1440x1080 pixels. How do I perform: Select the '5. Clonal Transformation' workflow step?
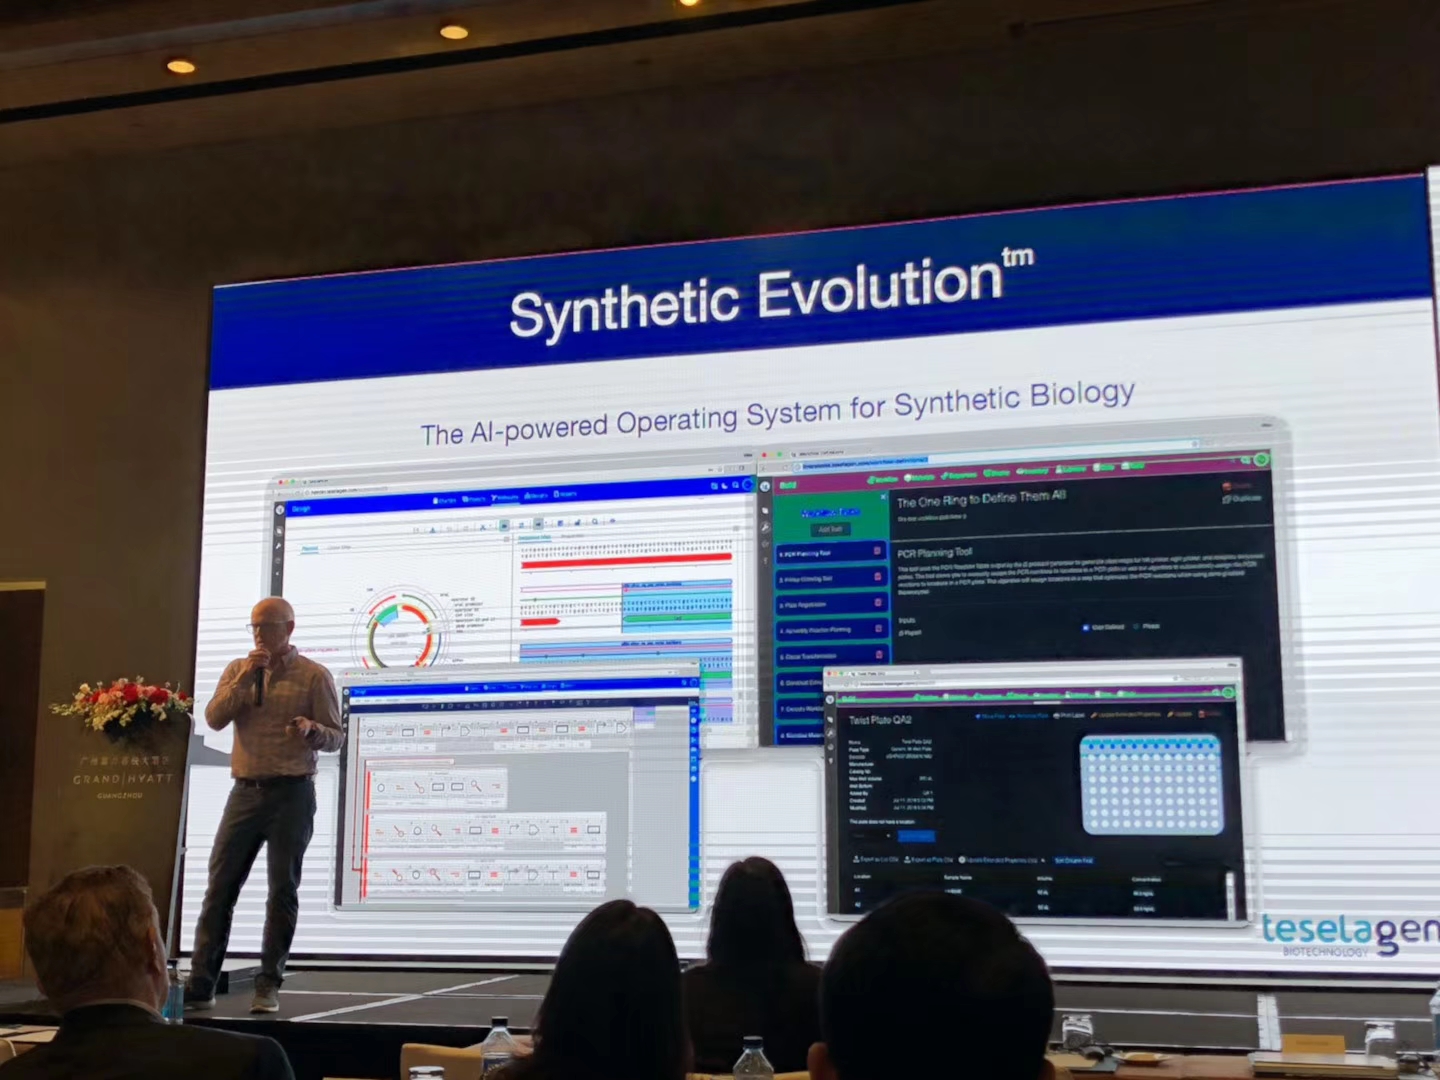tap(832, 656)
